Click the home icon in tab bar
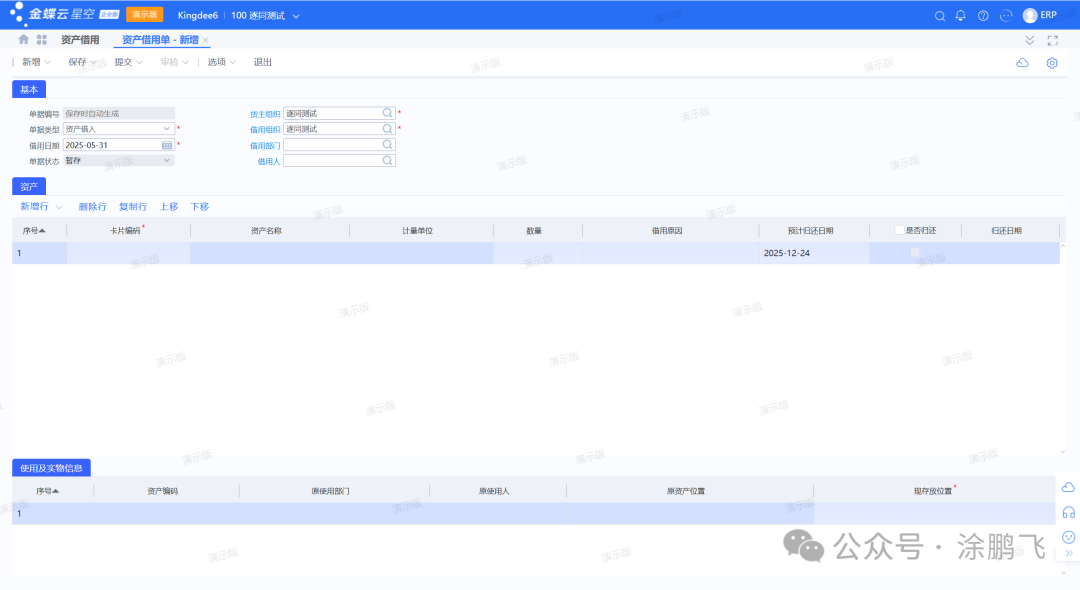This screenshot has height=590, width=1080. (x=24, y=40)
